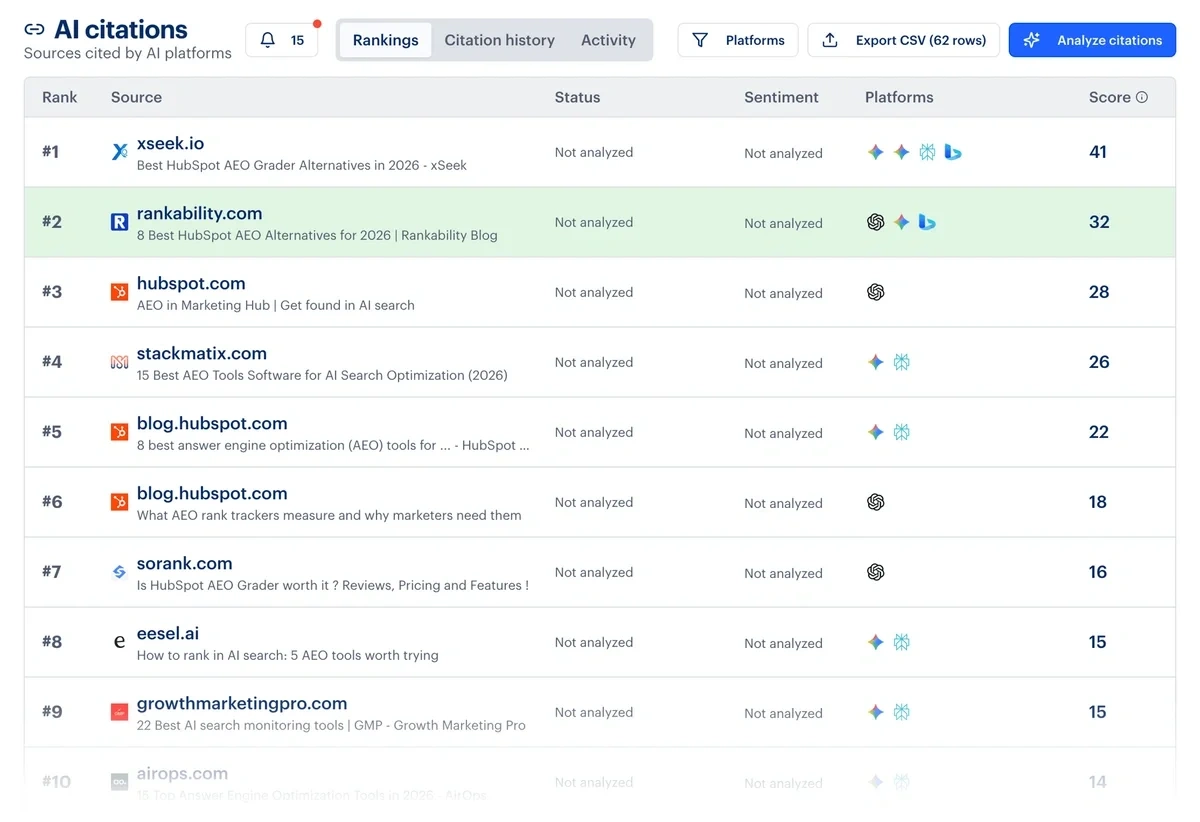The width and height of the screenshot is (1200, 822).
Task: Click the Perplexity icon in the xseek.io row
Action: (927, 152)
